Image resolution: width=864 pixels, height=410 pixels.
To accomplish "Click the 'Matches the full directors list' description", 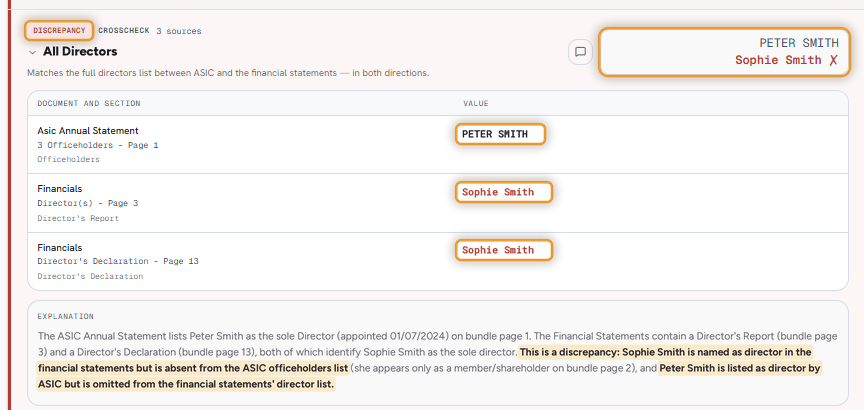I will (228, 73).
